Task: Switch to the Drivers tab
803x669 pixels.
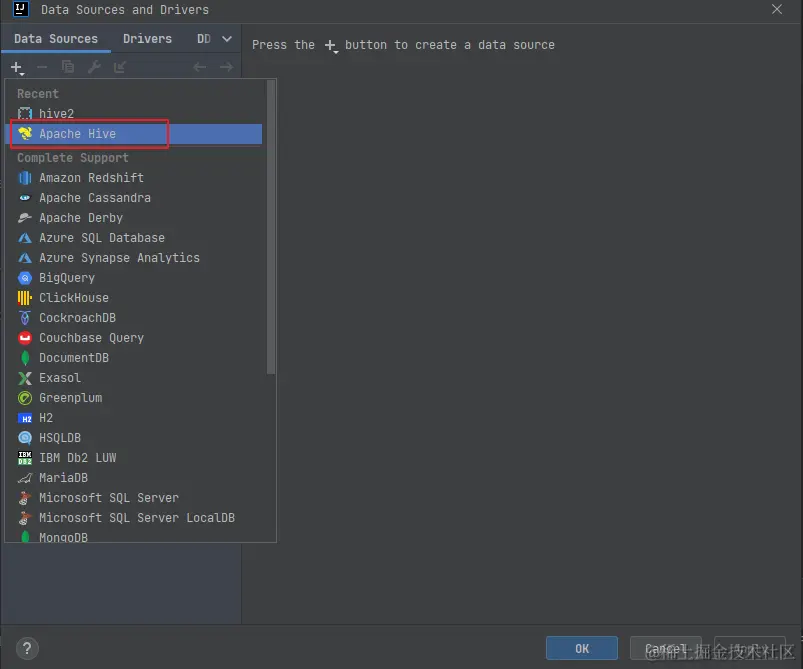Action: point(147,39)
